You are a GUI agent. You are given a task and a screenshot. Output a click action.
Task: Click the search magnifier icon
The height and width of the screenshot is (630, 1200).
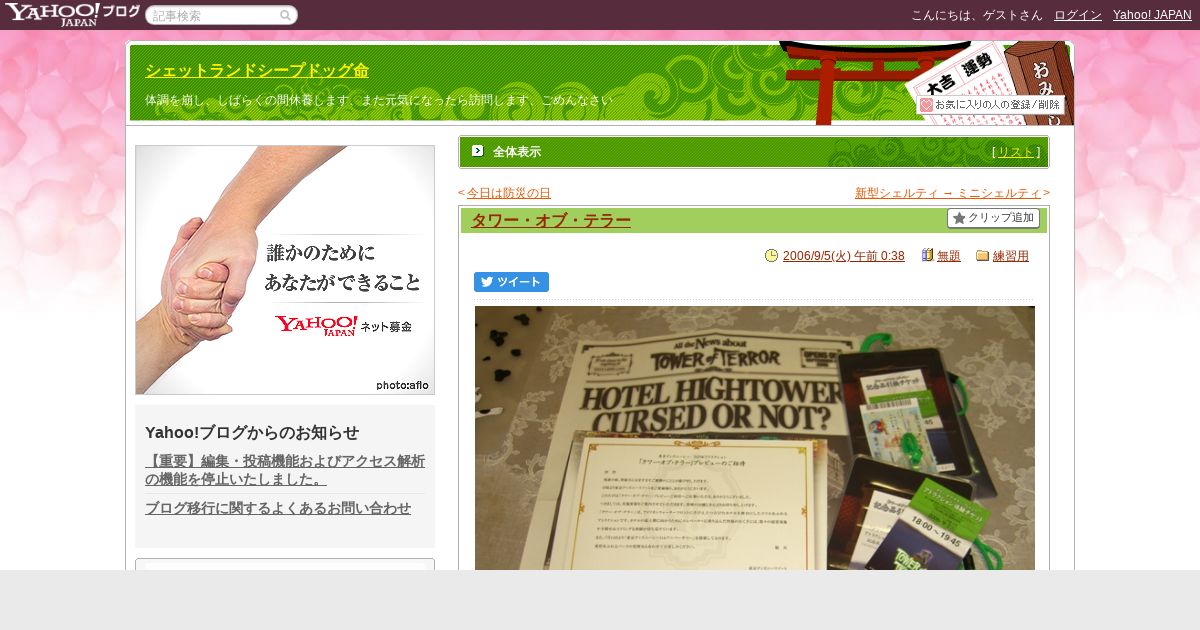285,15
